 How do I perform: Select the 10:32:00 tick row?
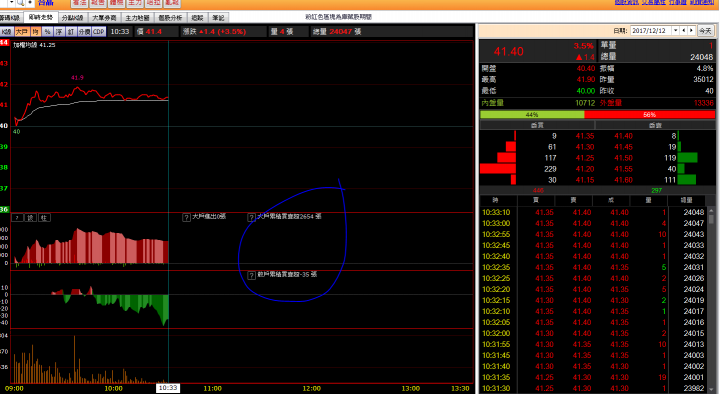593,333
